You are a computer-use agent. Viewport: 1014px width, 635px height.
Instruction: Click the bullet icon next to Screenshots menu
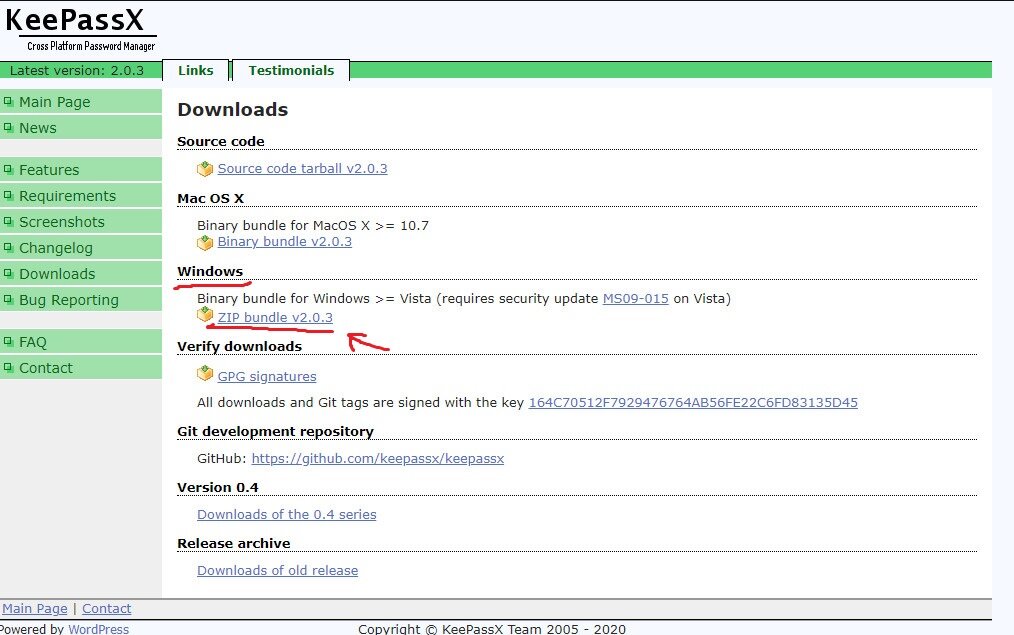tap(8, 221)
